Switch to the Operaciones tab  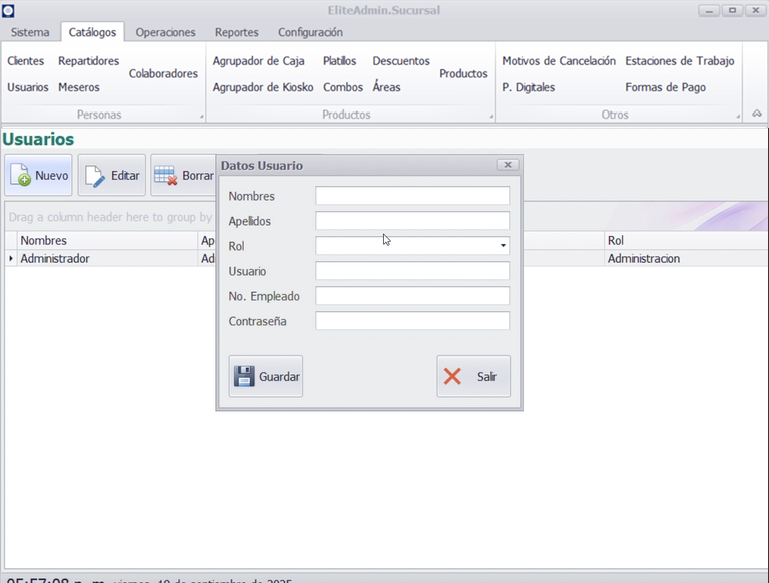[165, 32]
